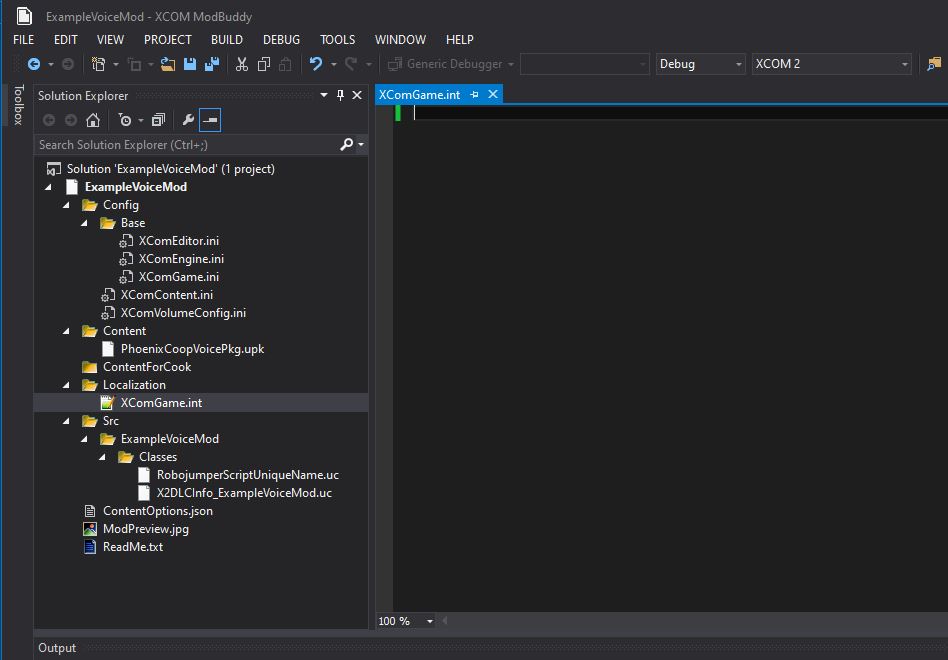Click the Save All toolbar icon
This screenshot has width=948, height=660.
pos(211,64)
